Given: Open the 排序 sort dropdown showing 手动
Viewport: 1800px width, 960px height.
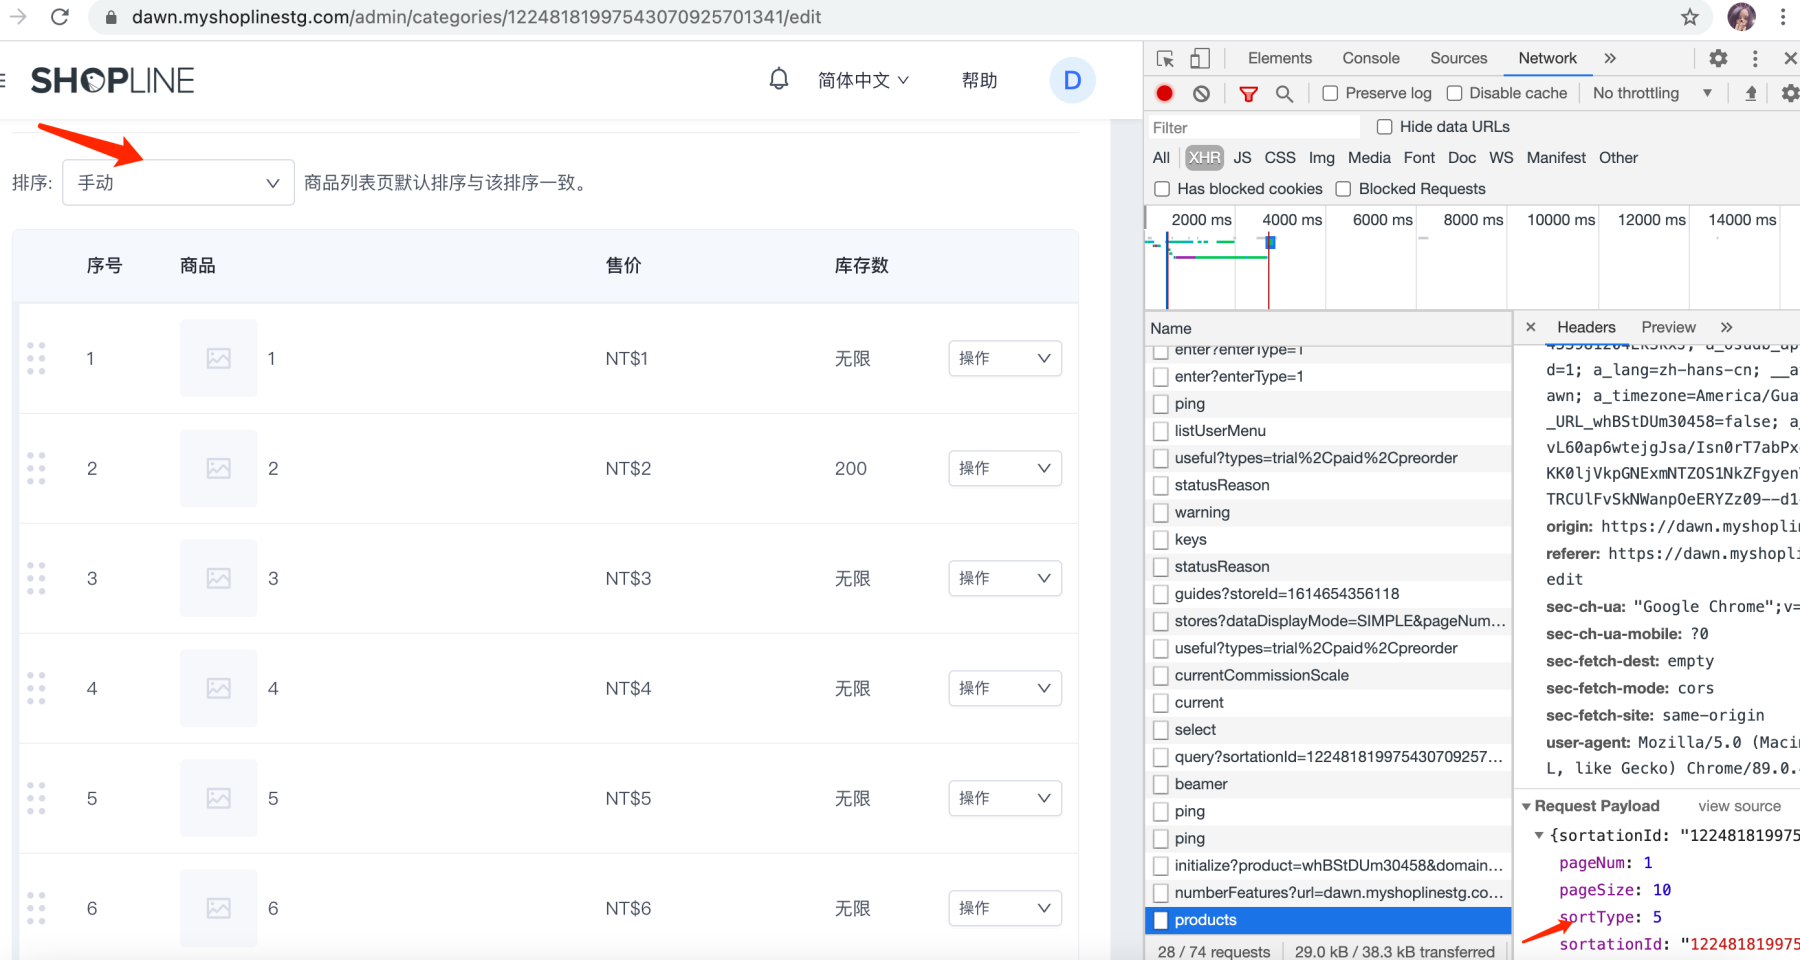Looking at the screenshot, I should point(178,183).
